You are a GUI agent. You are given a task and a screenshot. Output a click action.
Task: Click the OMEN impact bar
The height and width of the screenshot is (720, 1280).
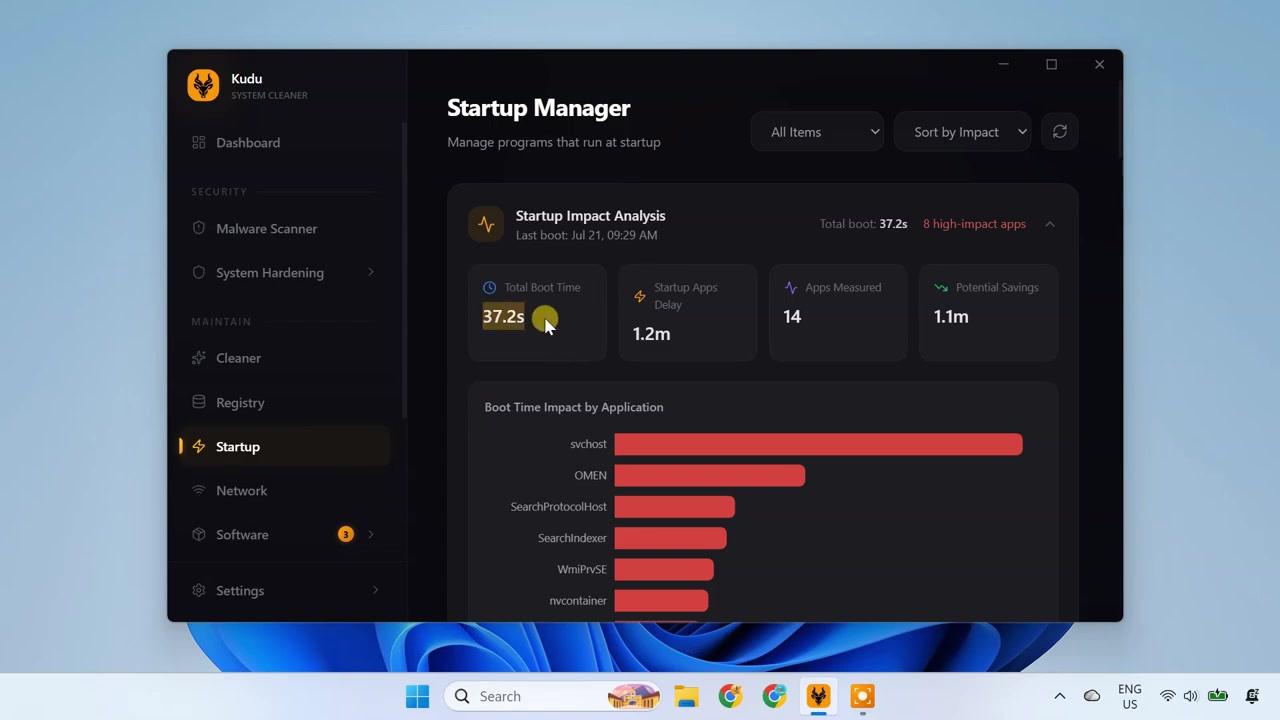pos(710,475)
